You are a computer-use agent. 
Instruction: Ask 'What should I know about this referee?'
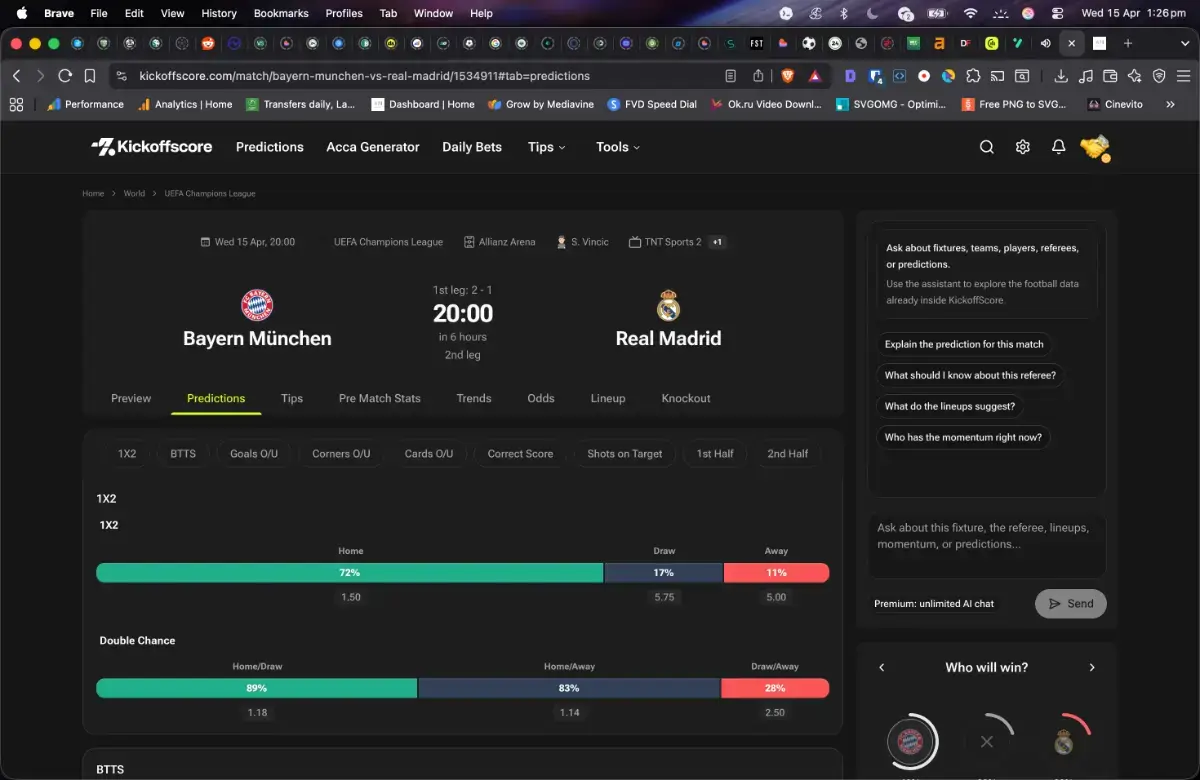point(970,375)
